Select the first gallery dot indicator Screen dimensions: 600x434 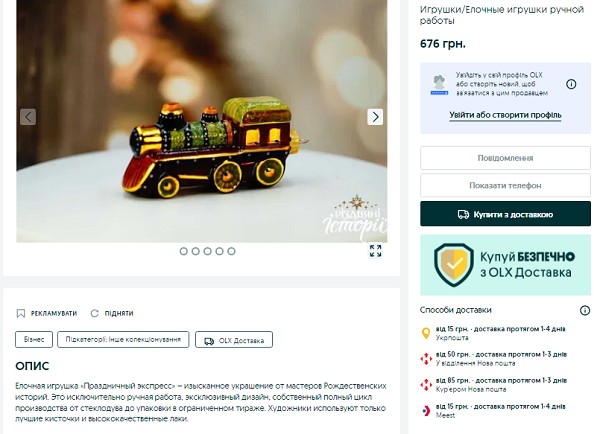tap(184, 251)
